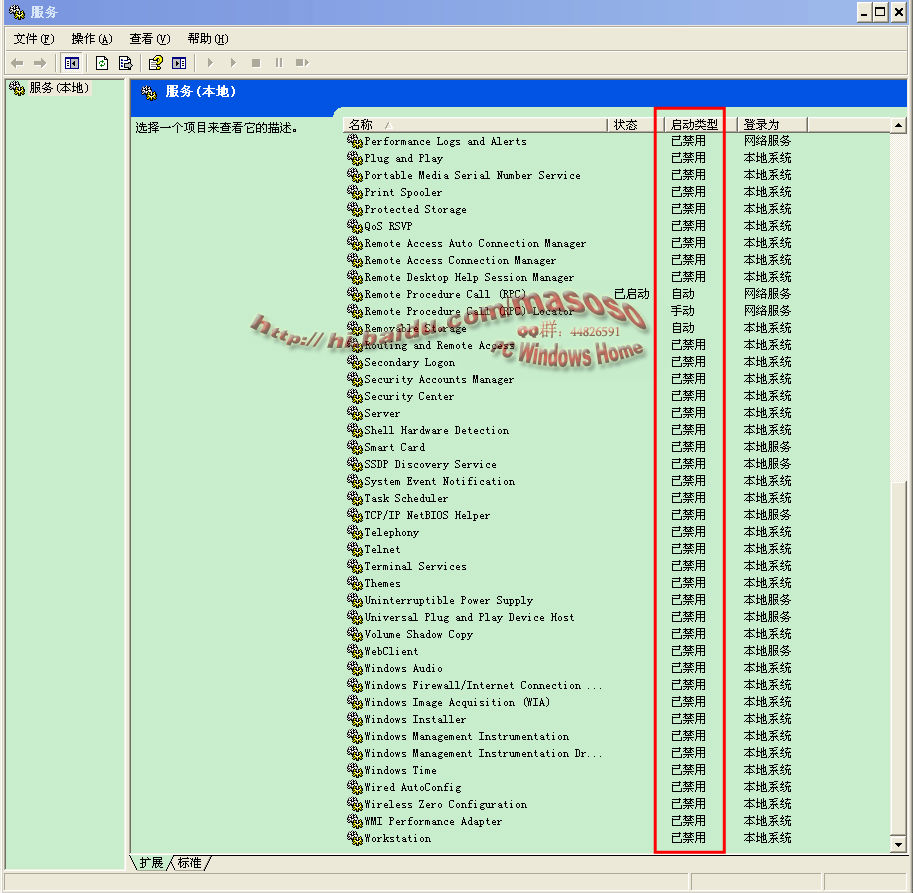Select the Remote Procedure Call (RPC) service row

click(x=444, y=294)
